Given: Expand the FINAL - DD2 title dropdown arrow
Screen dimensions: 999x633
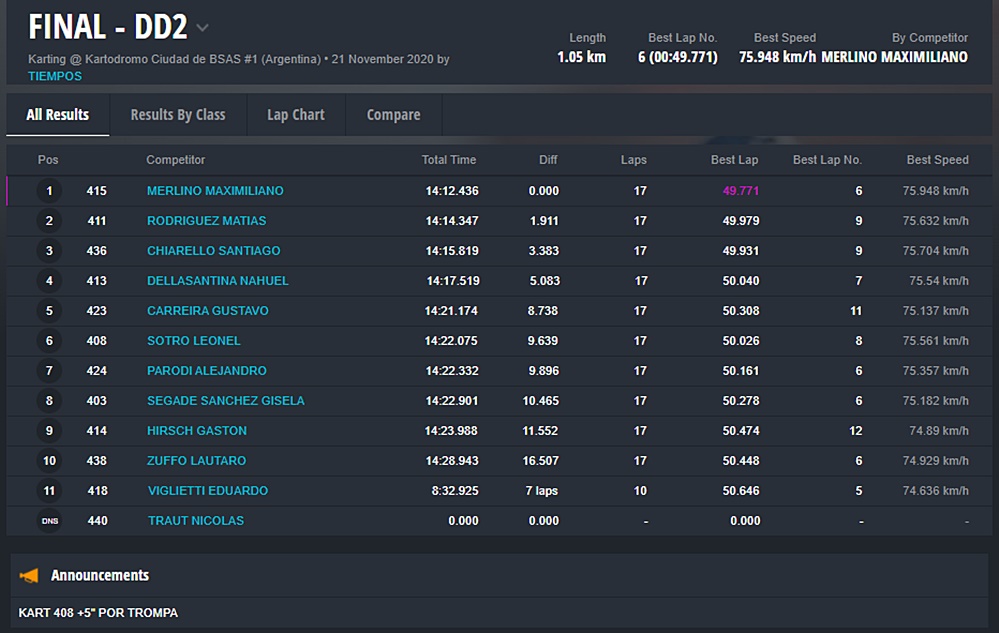Looking at the screenshot, I should [202, 28].
